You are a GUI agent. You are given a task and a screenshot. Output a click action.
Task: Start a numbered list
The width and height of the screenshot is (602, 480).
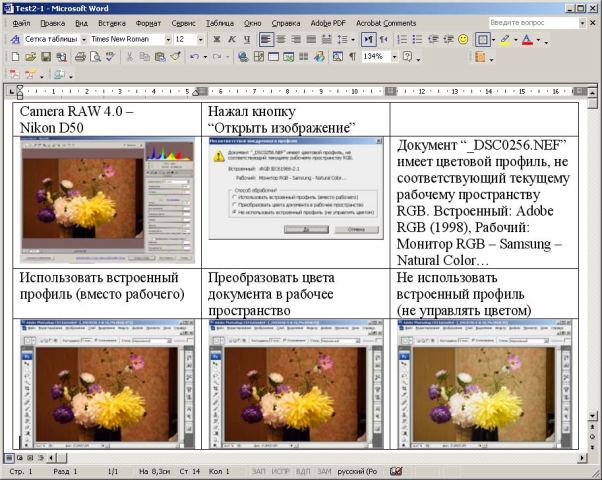[x=402, y=40]
